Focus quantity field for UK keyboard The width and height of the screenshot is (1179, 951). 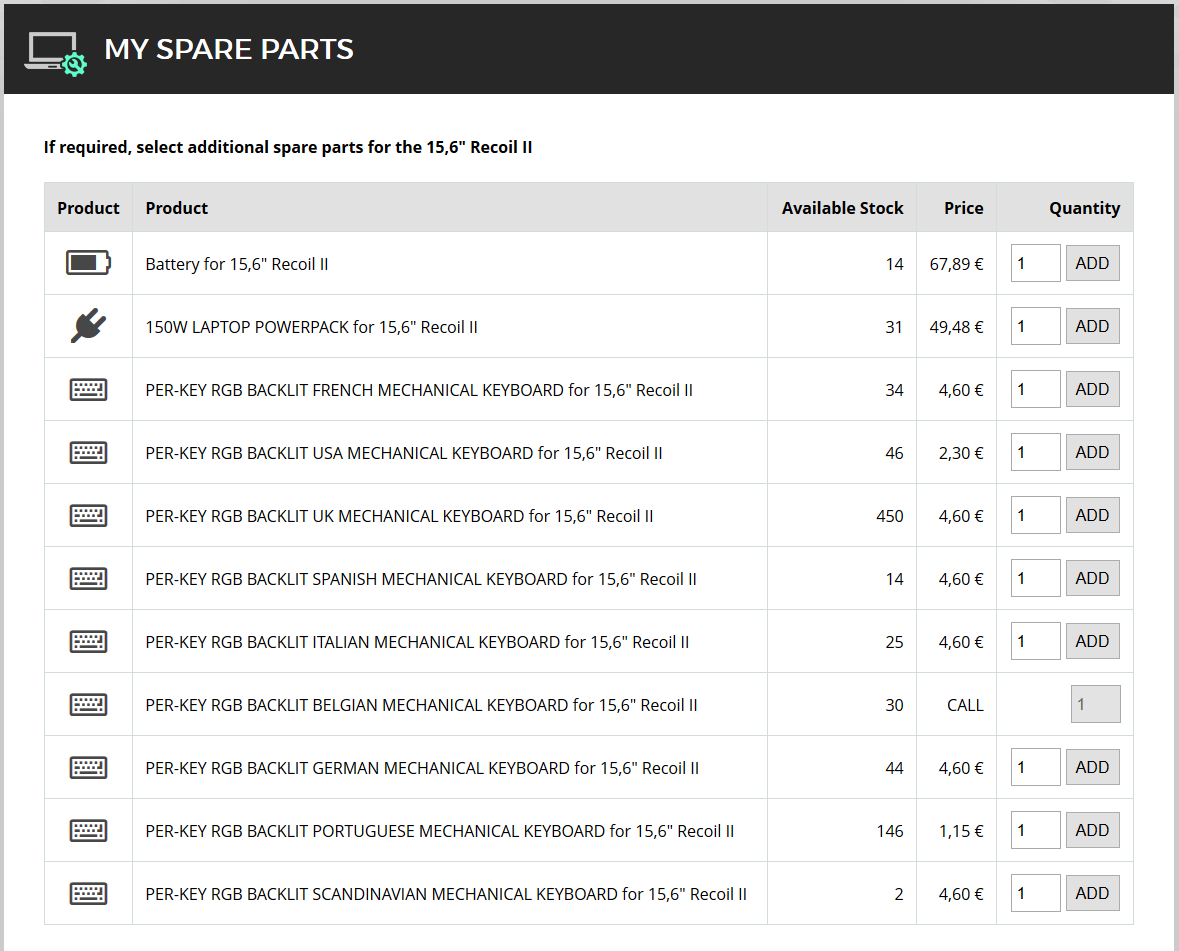1035,516
